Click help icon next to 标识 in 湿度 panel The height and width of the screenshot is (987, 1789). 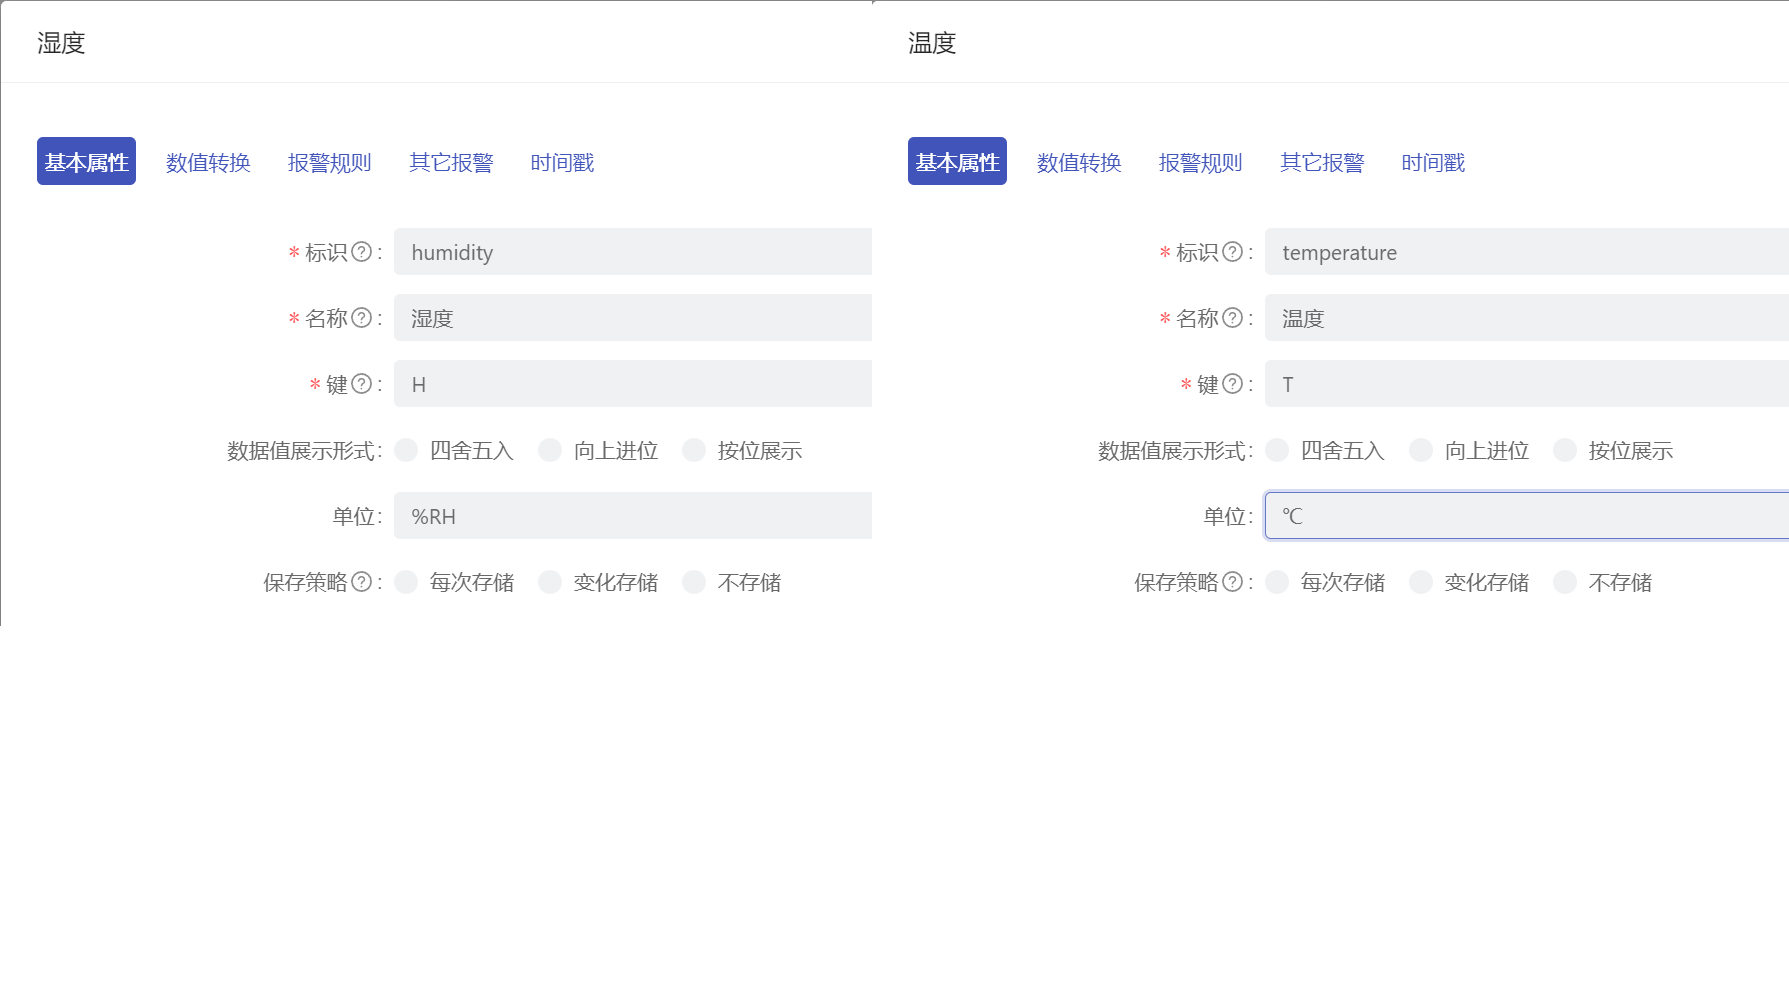click(362, 252)
